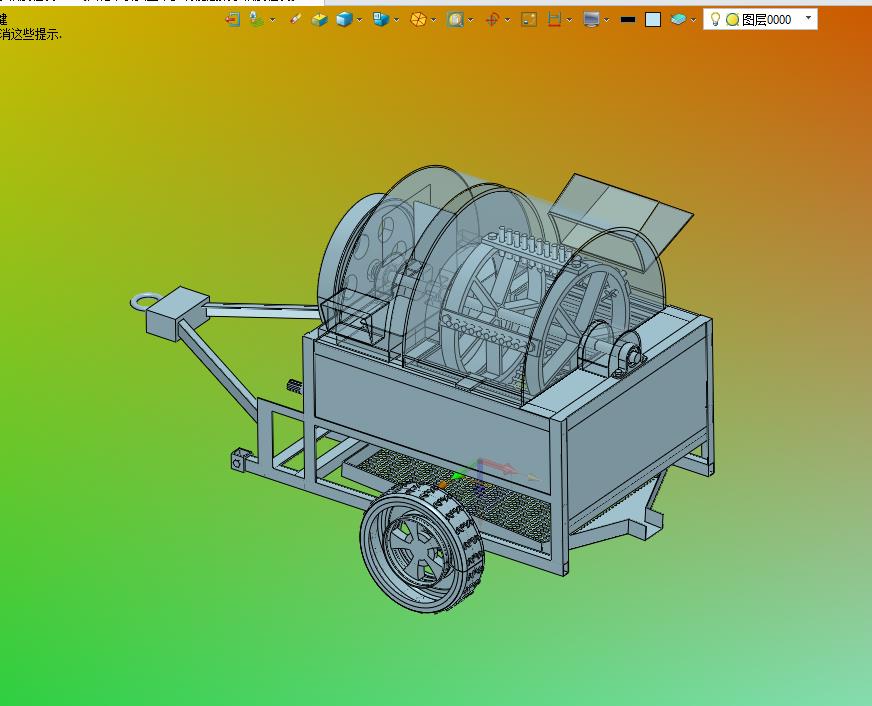Click the brown square view icon
This screenshot has width=872, height=706.
(x=529, y=19)
